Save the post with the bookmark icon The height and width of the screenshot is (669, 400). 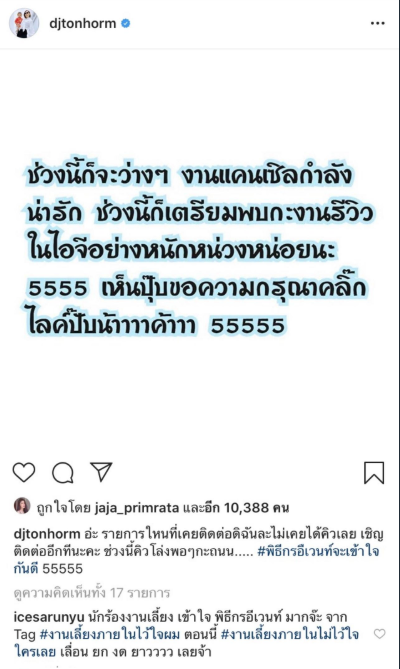(x=374, y=473)
